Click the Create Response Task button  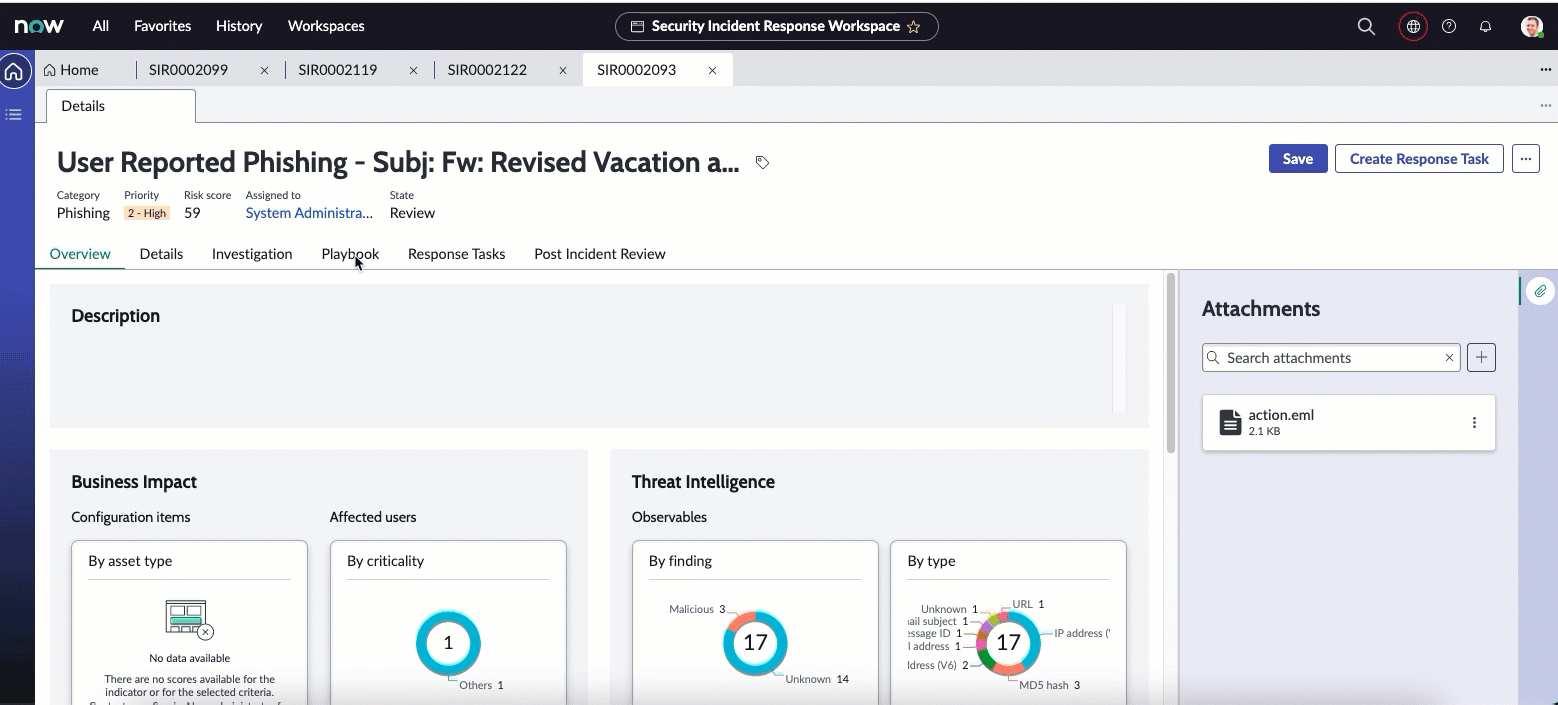1419,158
